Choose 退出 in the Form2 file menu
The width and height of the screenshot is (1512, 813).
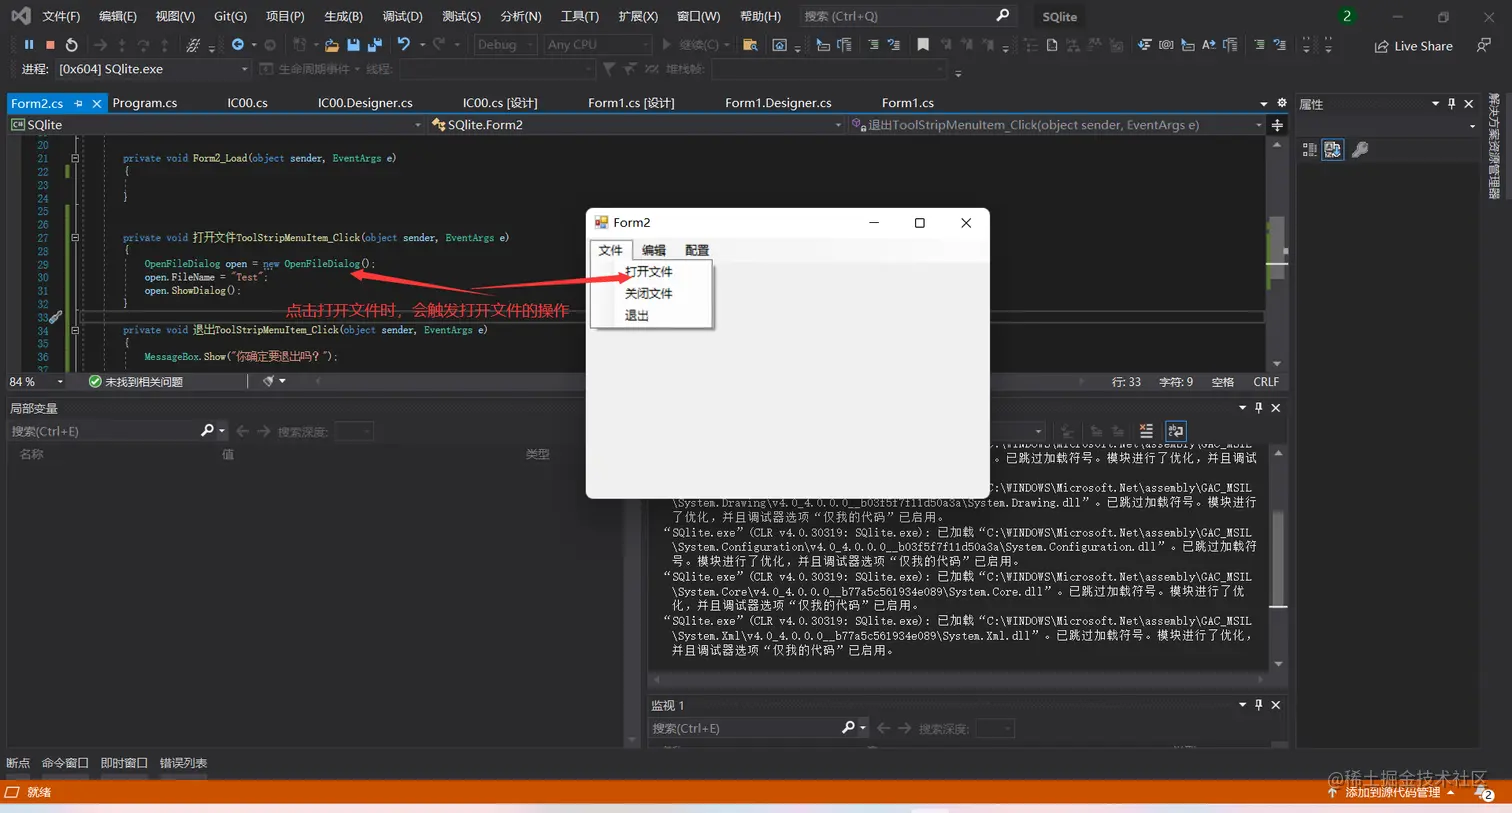(x=637, y=316)
